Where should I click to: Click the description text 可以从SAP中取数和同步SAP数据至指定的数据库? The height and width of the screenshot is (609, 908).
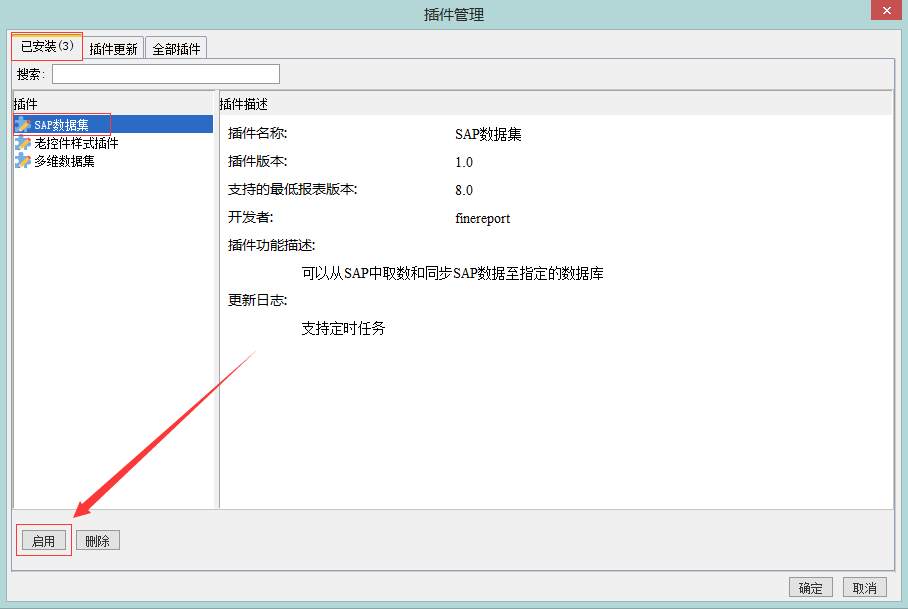[452, 273]
